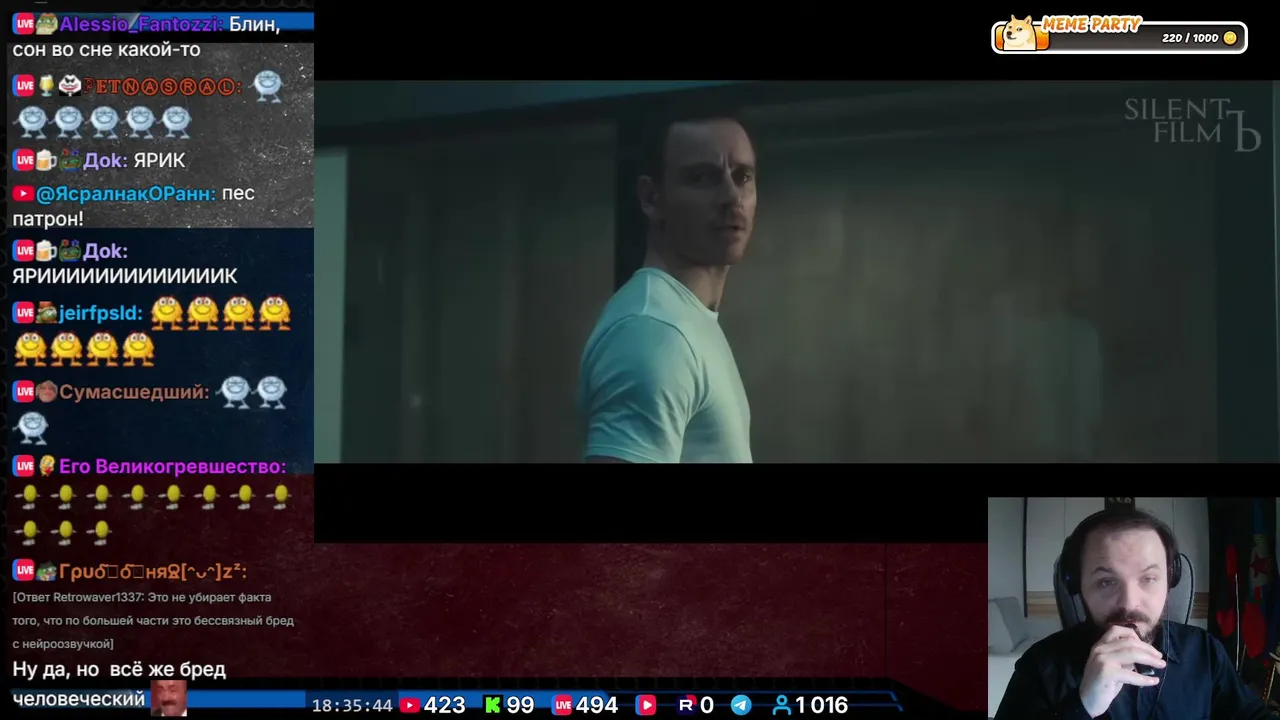The image size is (1280, 720).
Task: Click the LIVE viewer count 494
Action: coord(597,705)
